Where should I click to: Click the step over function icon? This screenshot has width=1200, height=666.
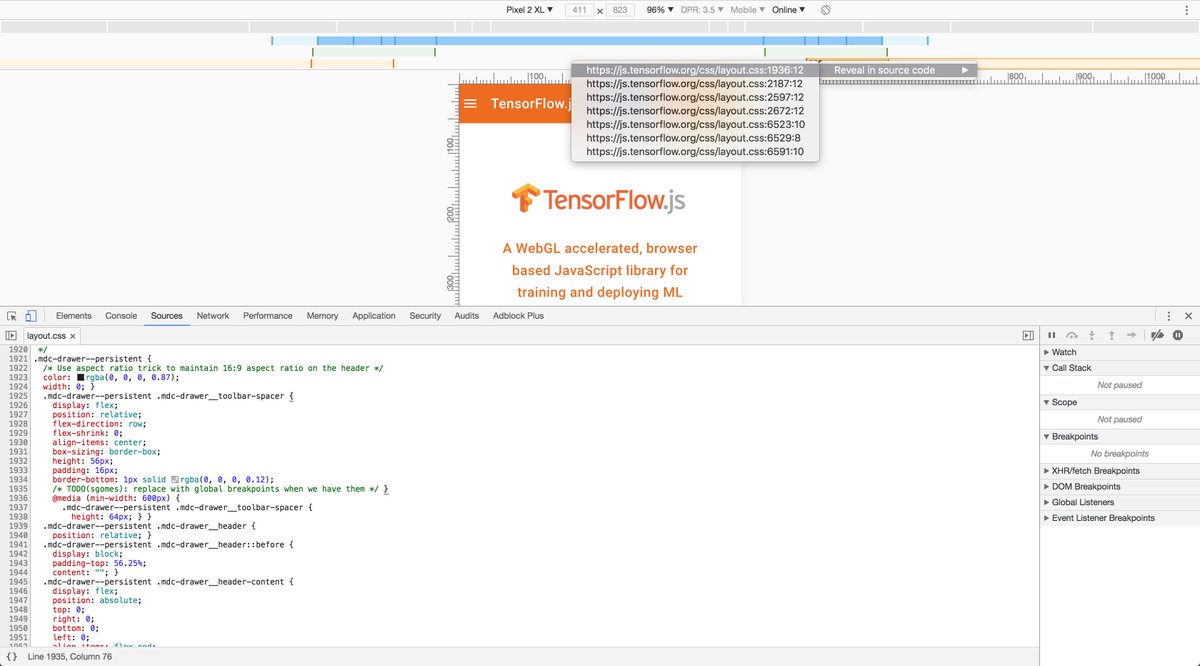(x=1072, y=336)
